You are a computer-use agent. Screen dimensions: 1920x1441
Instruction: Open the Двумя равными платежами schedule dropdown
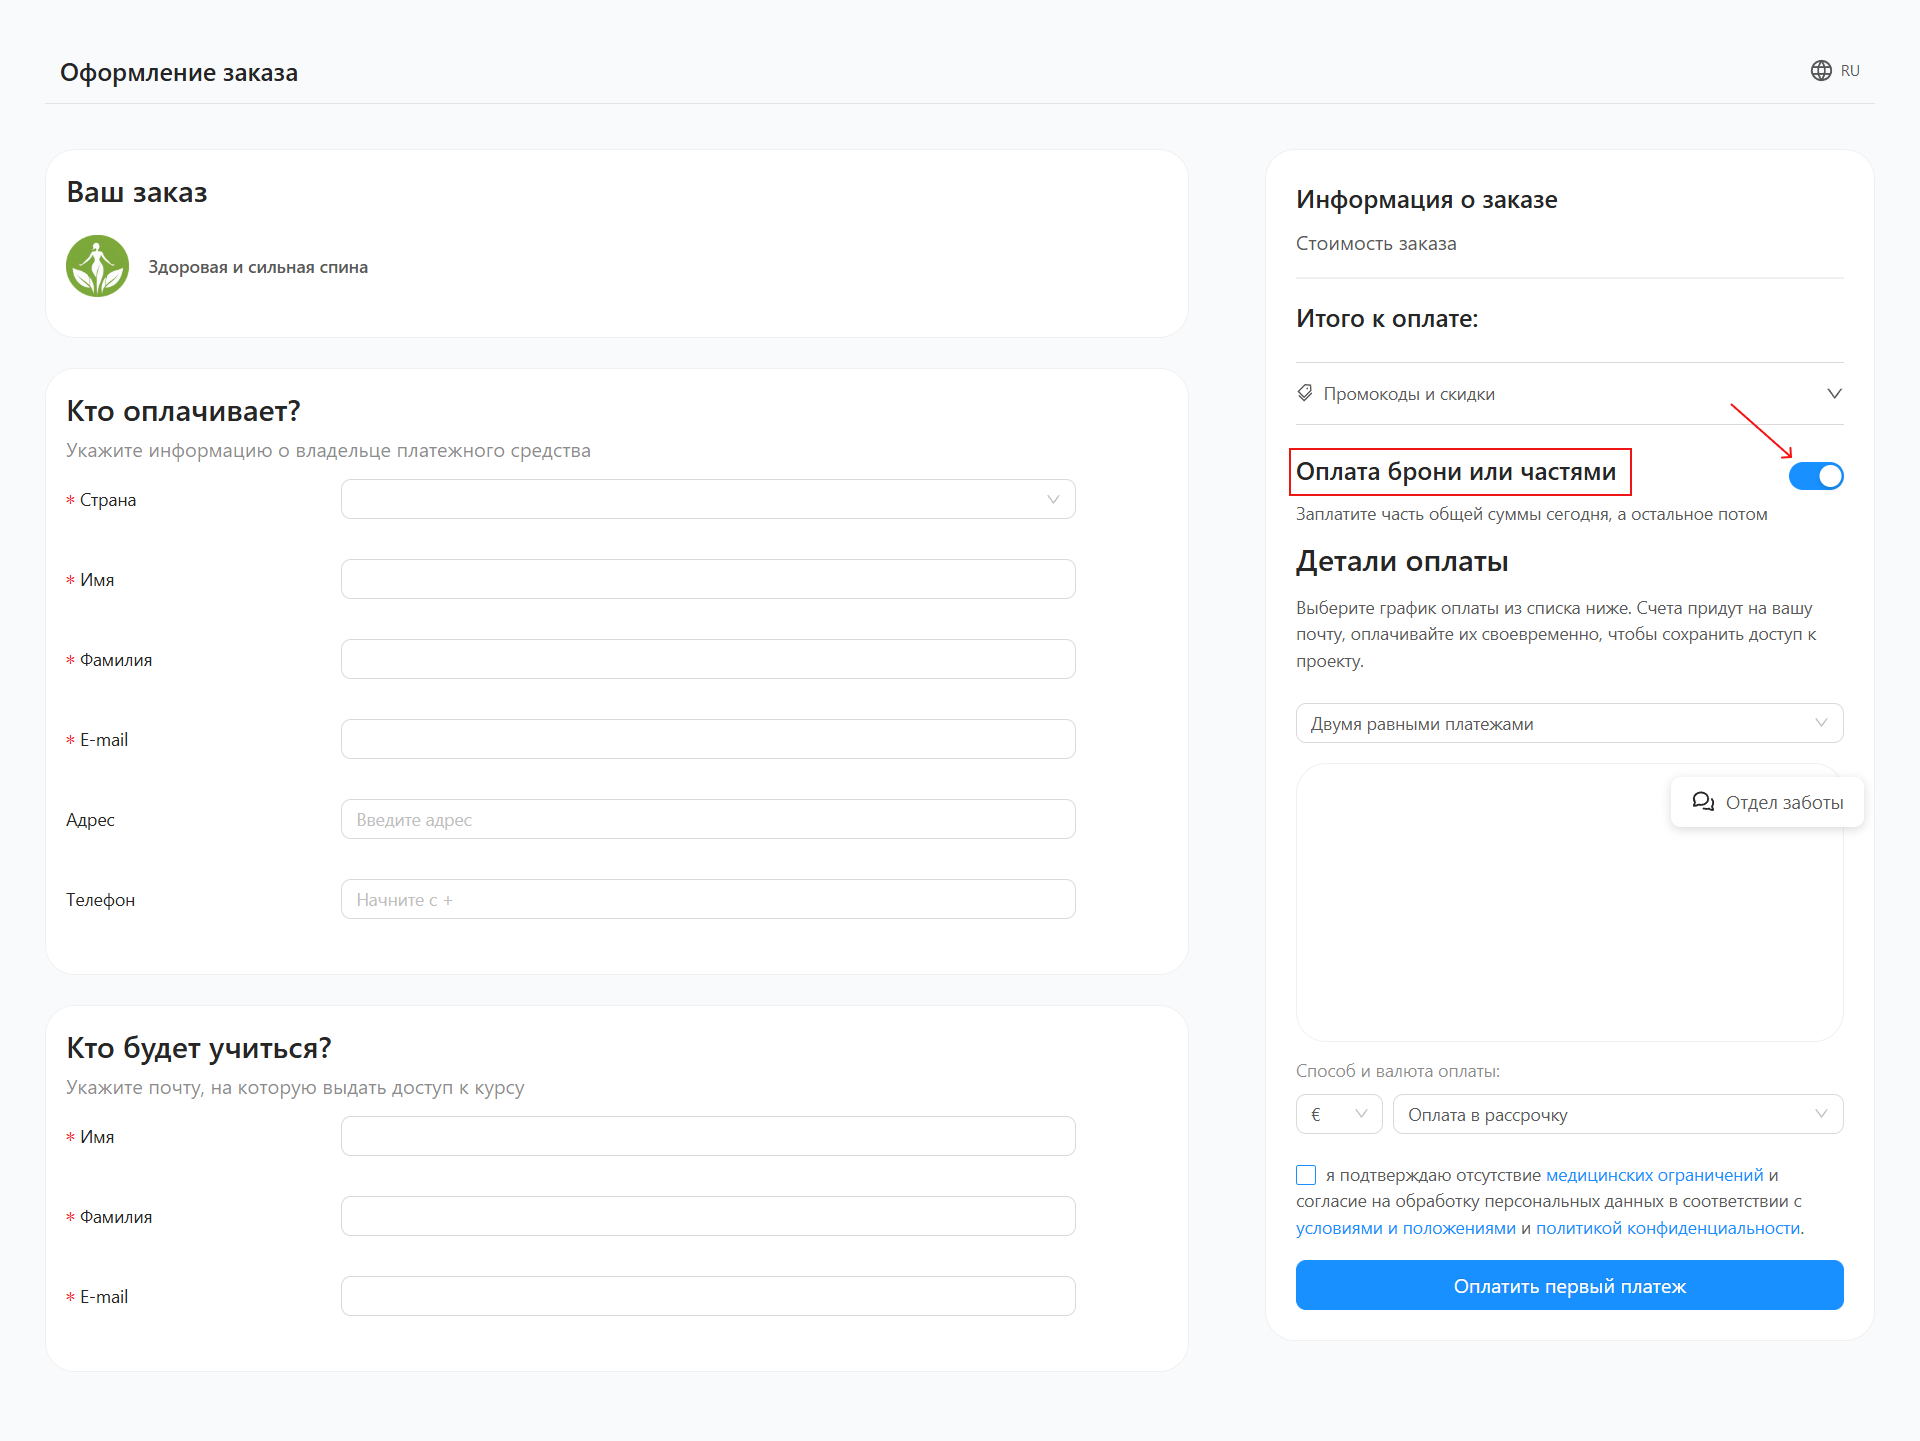point(1568,723)
